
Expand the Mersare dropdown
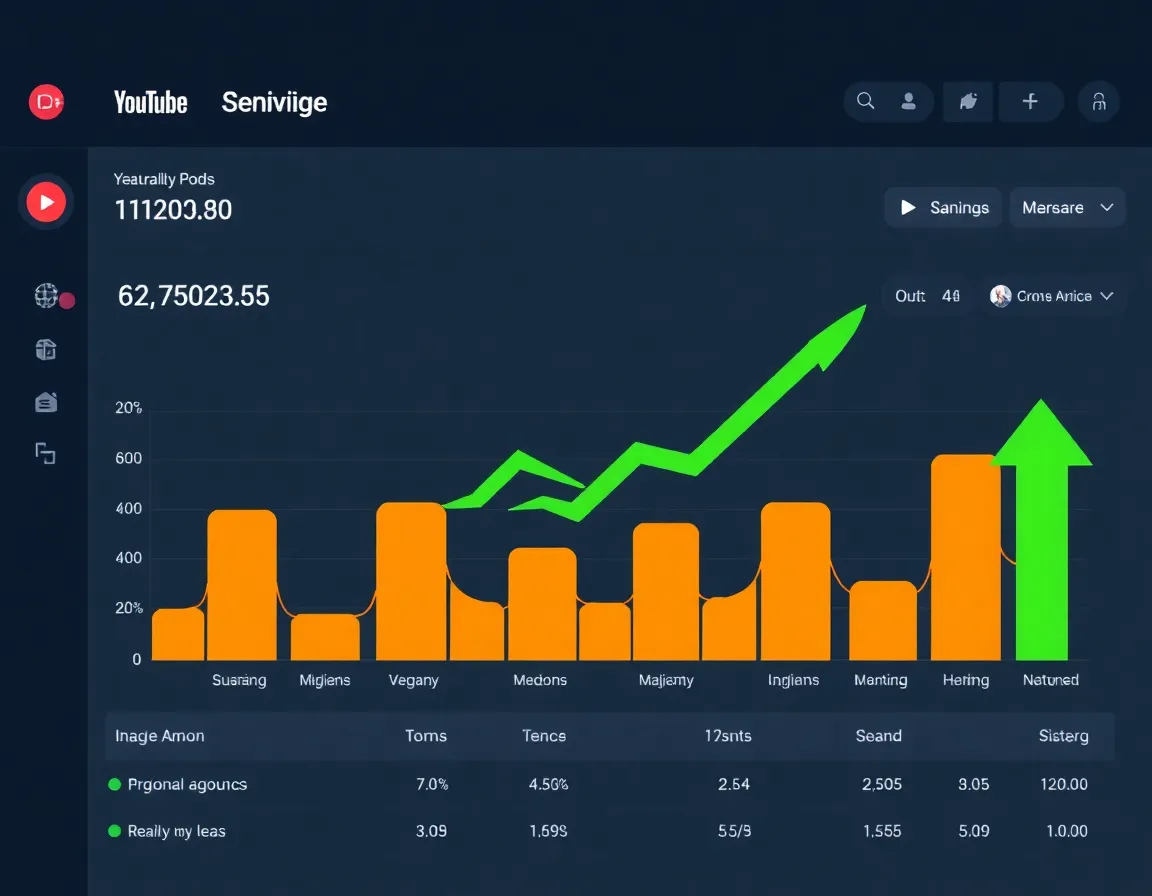pyautogui.click(x=1067, y=208)
